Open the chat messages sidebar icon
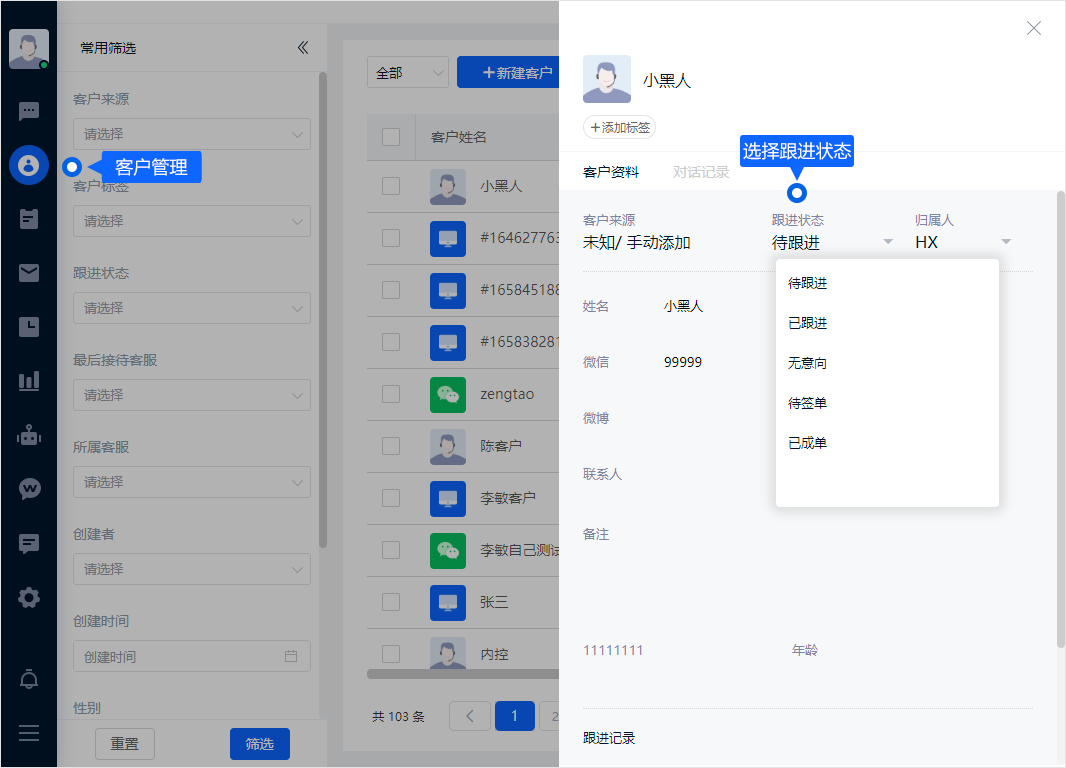The height and width of the screenshot is (768, 1066). click(x=29, y=111)
